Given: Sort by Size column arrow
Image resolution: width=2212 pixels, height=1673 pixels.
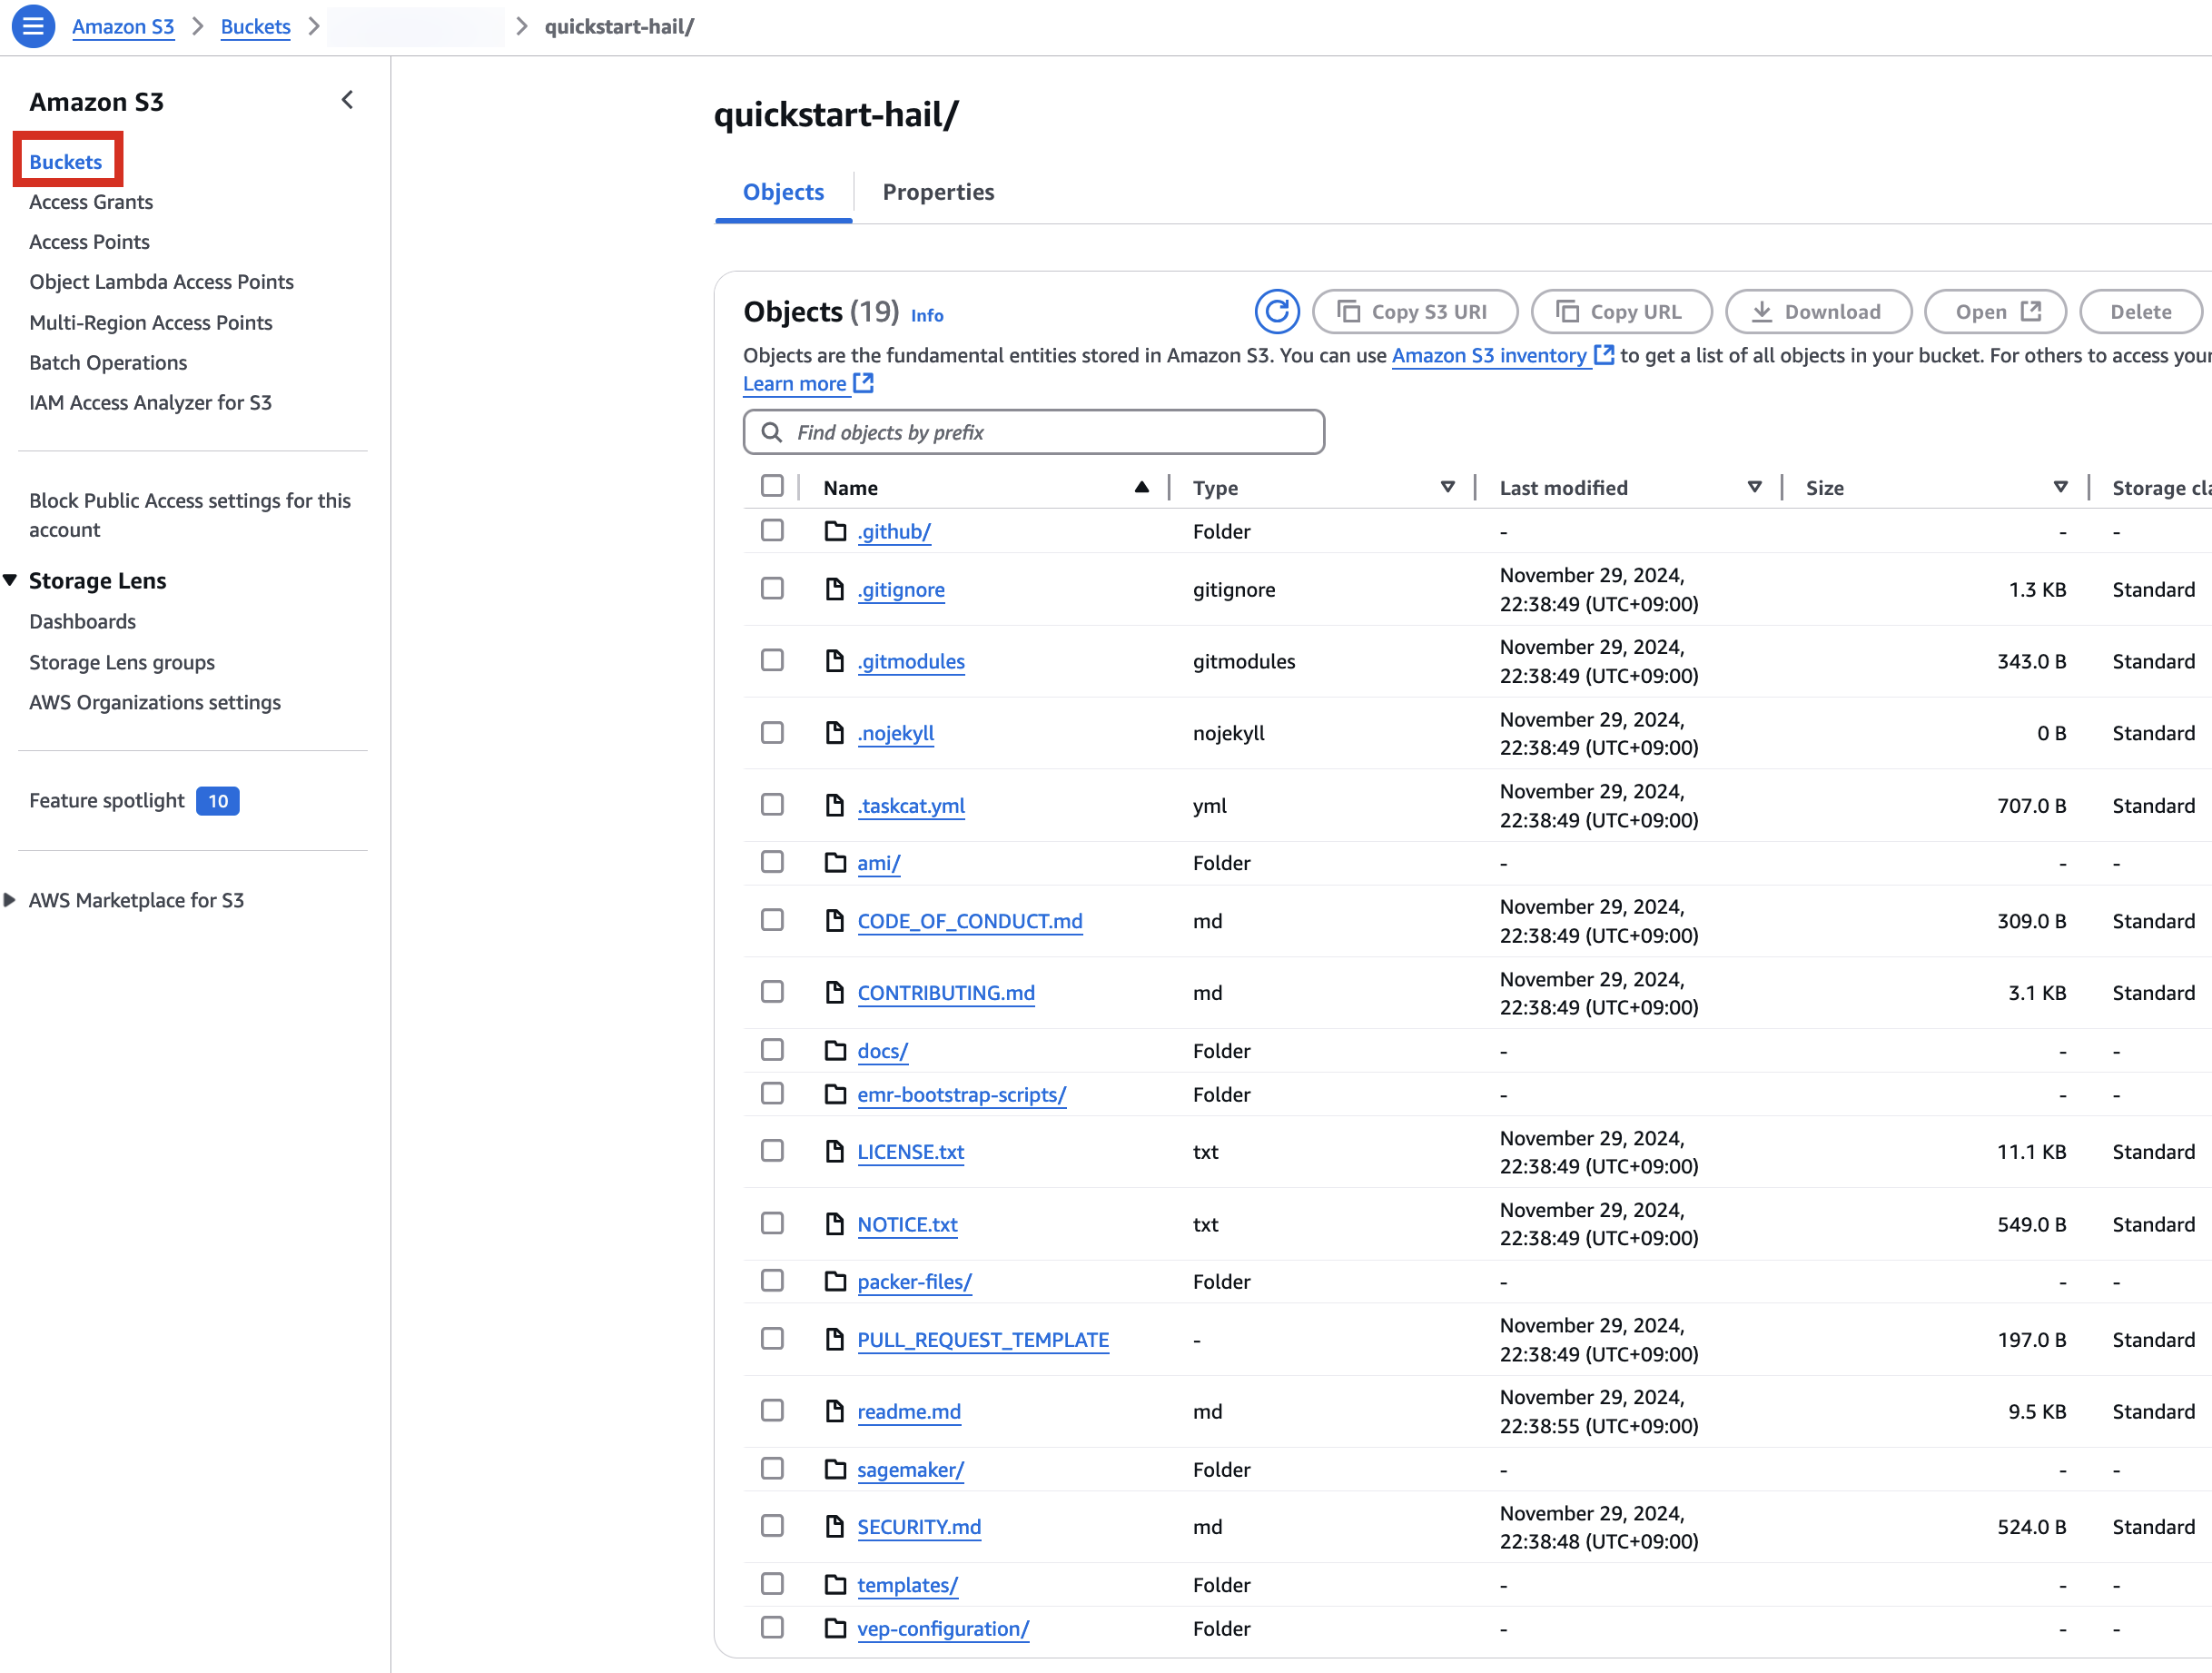Looking at the screenshot, I should [x=2060, y=488].
